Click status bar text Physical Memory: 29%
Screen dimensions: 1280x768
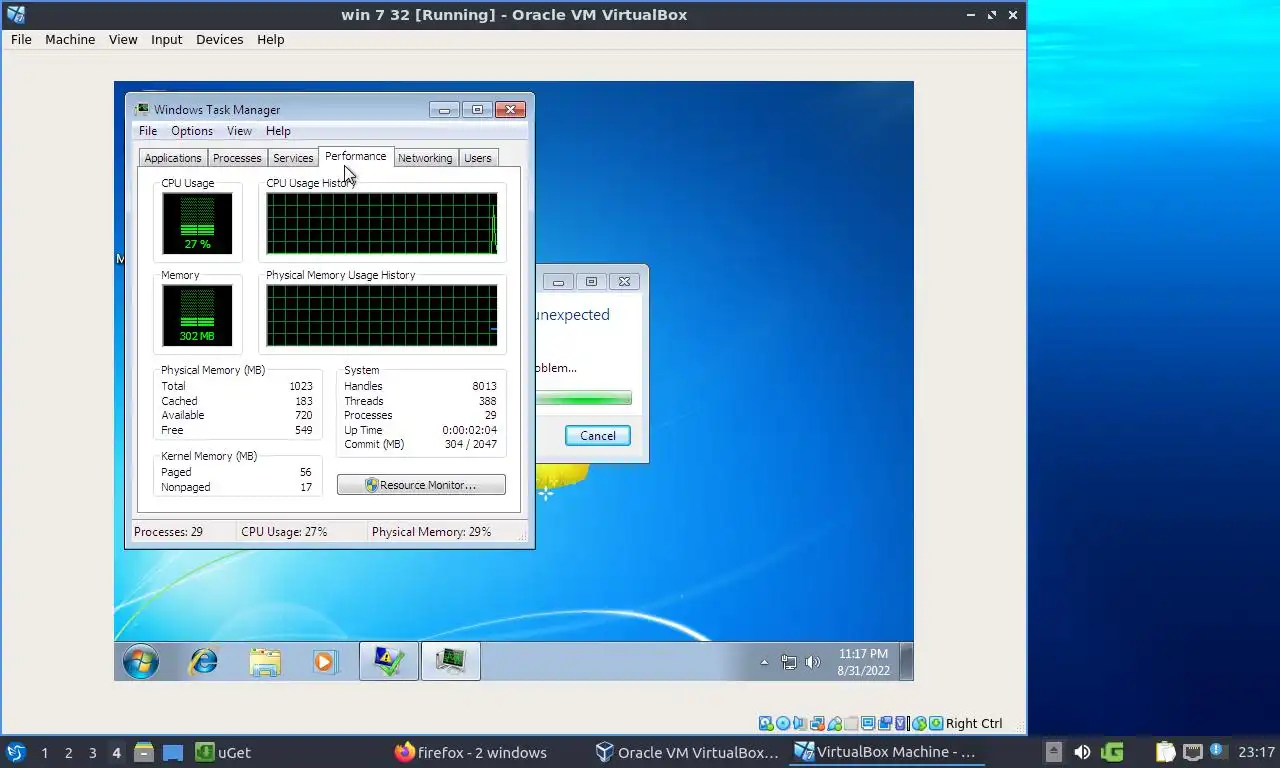tap(431, 532)
